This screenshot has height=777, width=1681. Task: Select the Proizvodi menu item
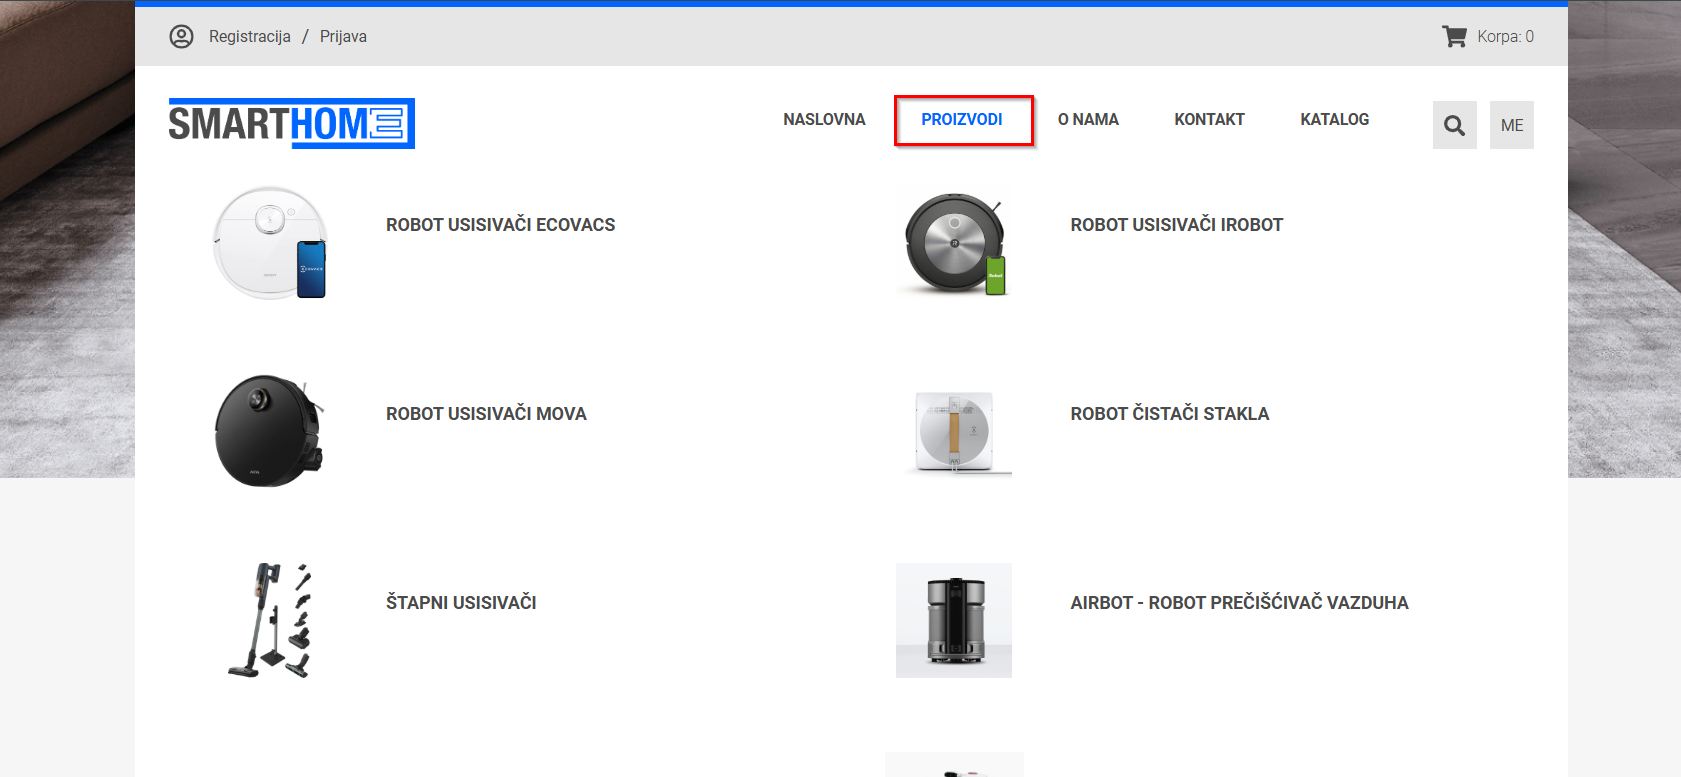pos(962,120)
